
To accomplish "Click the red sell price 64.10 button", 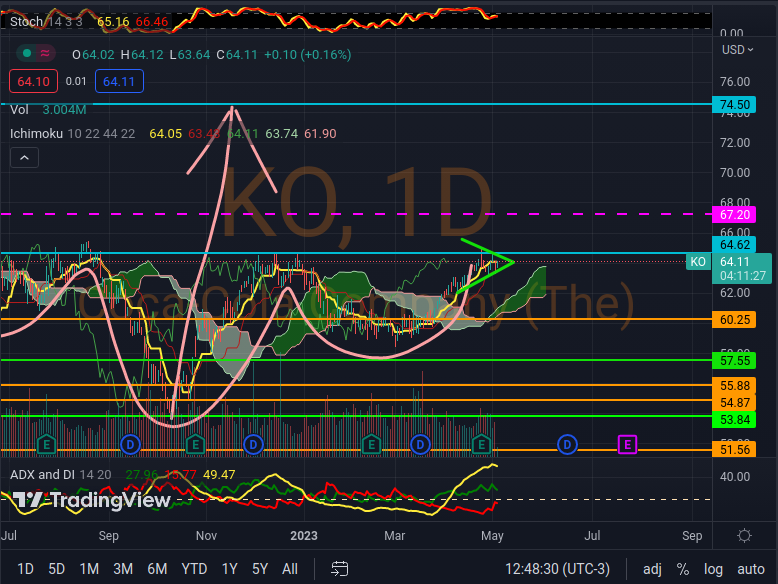I will [33, 81].
